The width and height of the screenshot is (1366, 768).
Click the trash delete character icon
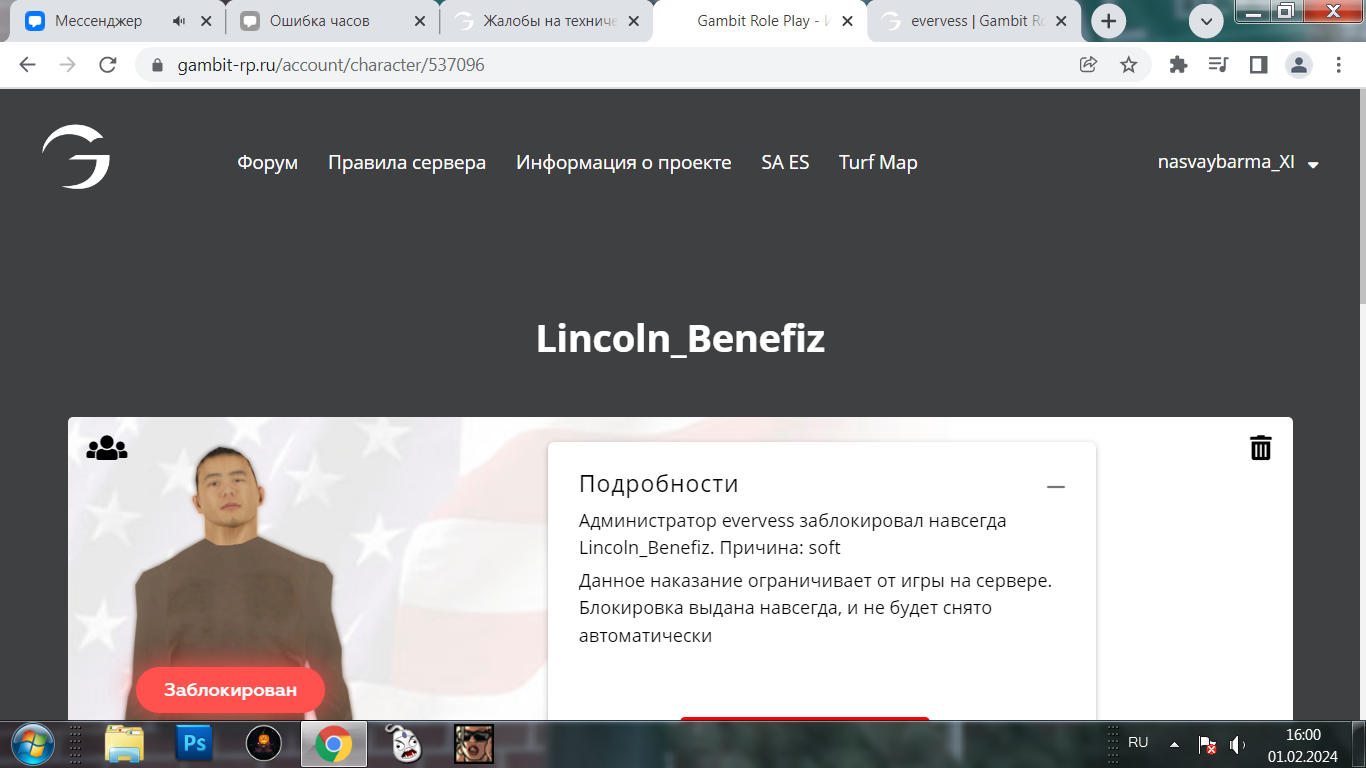(1260, 448)
